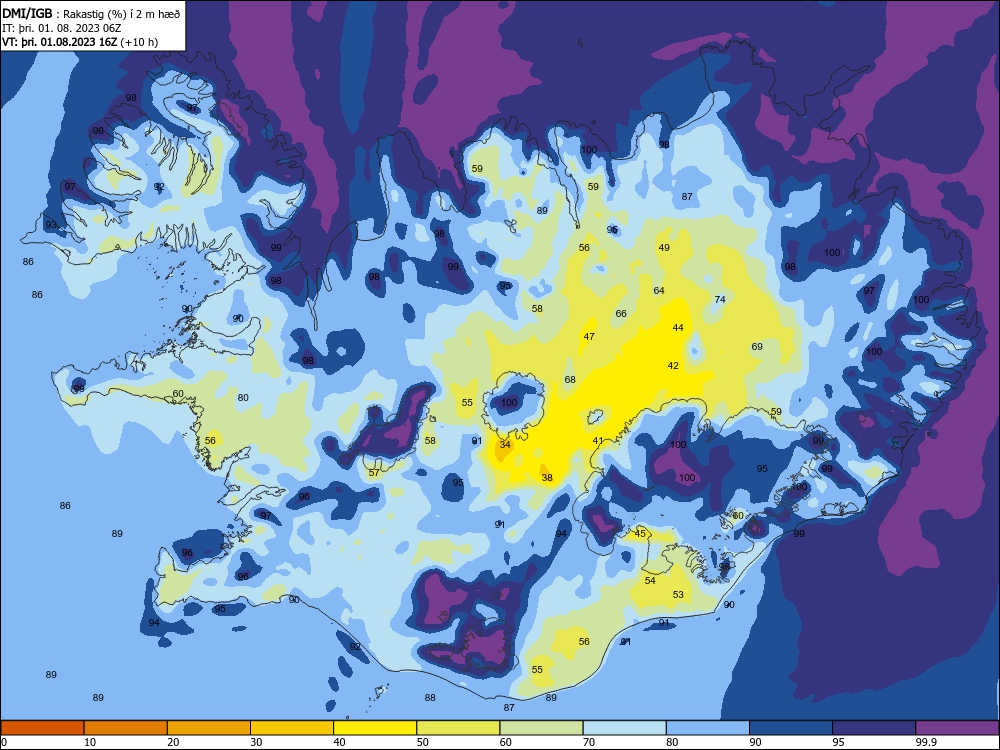This screenshot has height=750, width=1000.
Task: Click the legend label '99.9'
Action: pos(926,742)
